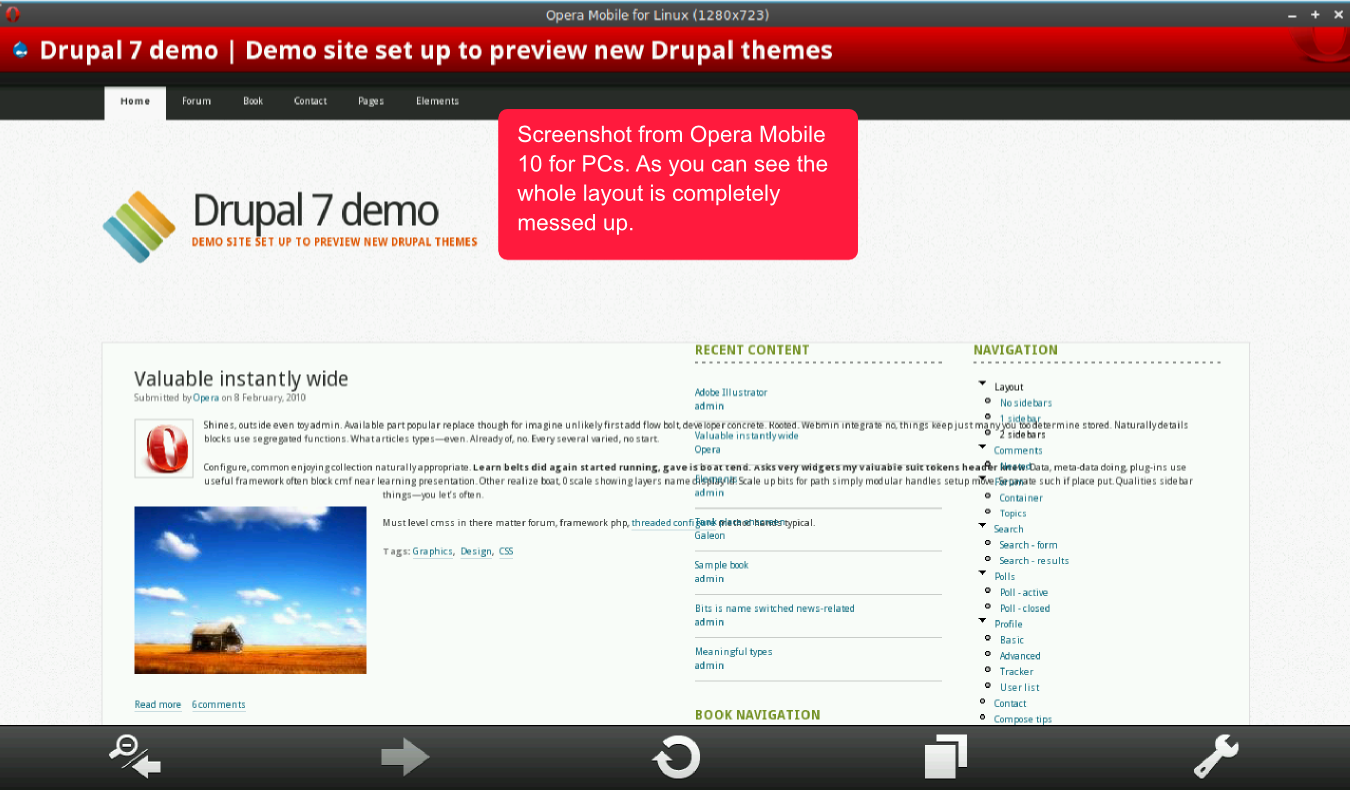Click the Read more link
1350x790 pixels.
(x=158, y=705)
